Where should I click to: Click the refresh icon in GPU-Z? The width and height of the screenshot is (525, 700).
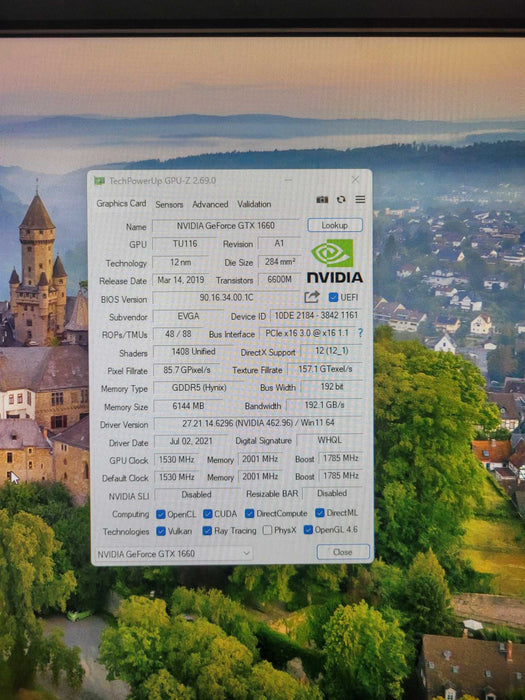[341, 200]
